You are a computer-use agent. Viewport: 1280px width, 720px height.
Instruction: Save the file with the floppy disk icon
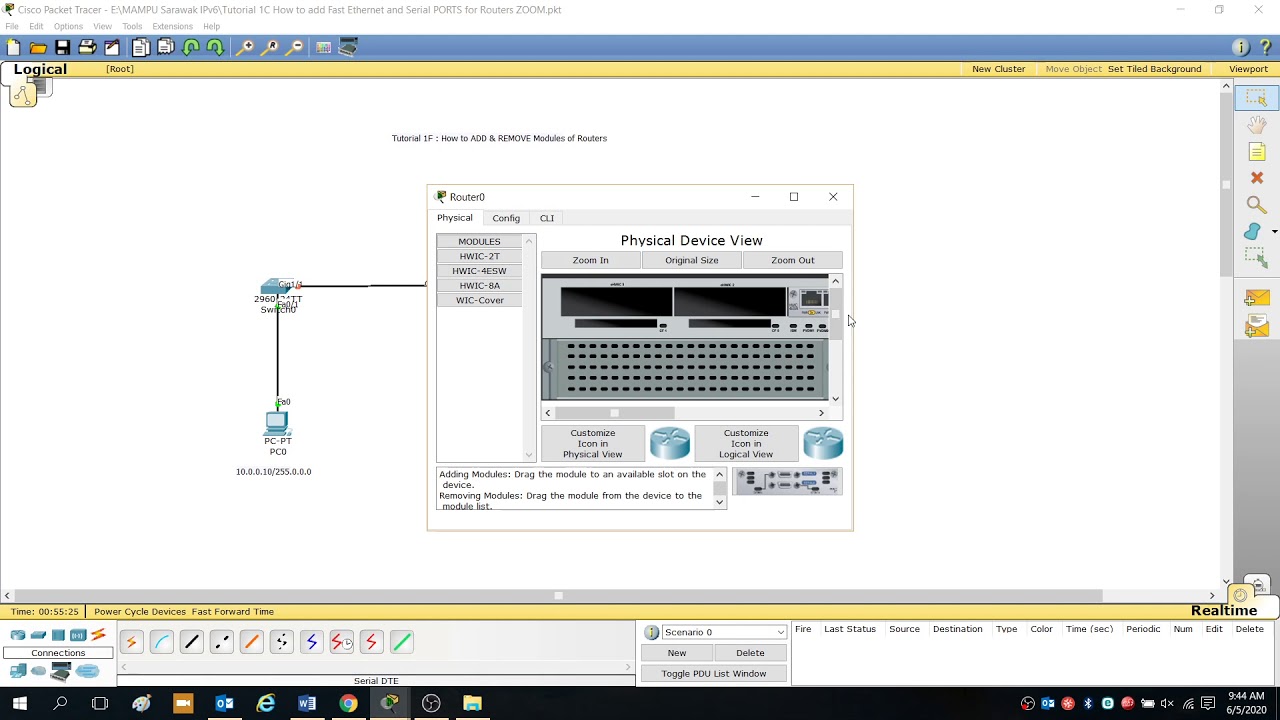coord(62,47)
